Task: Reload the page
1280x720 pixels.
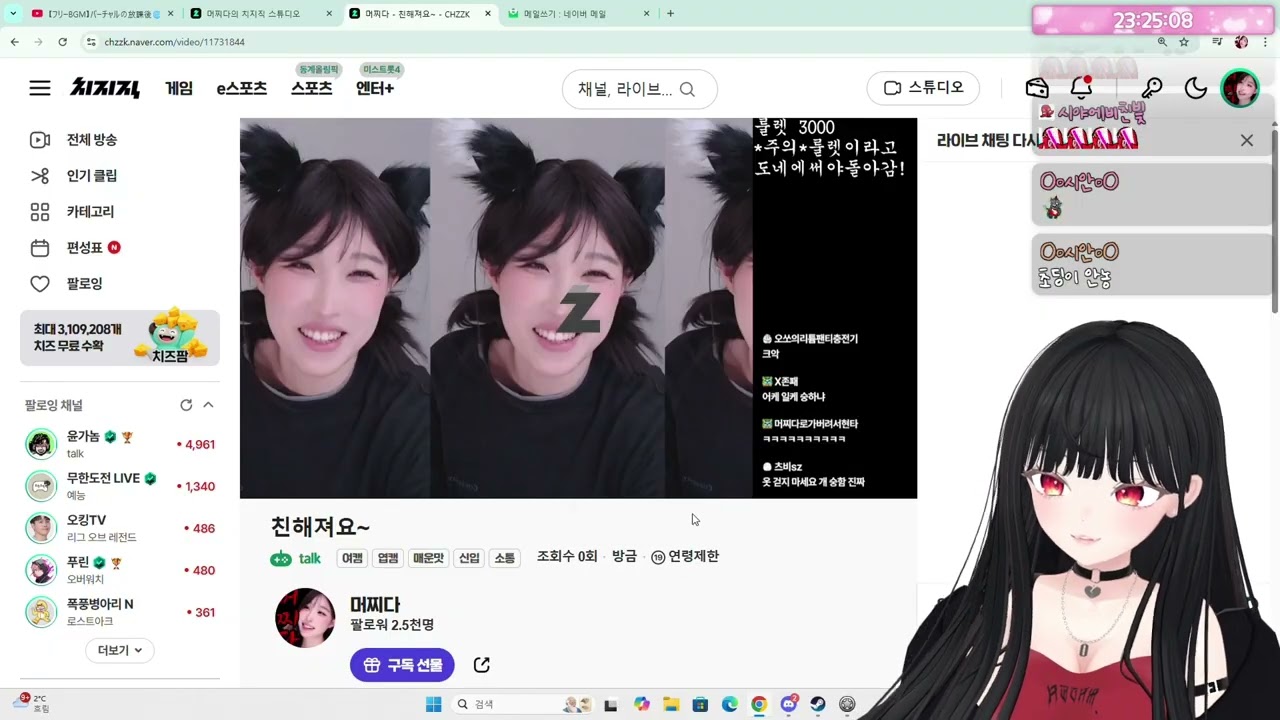Action: 62,42
